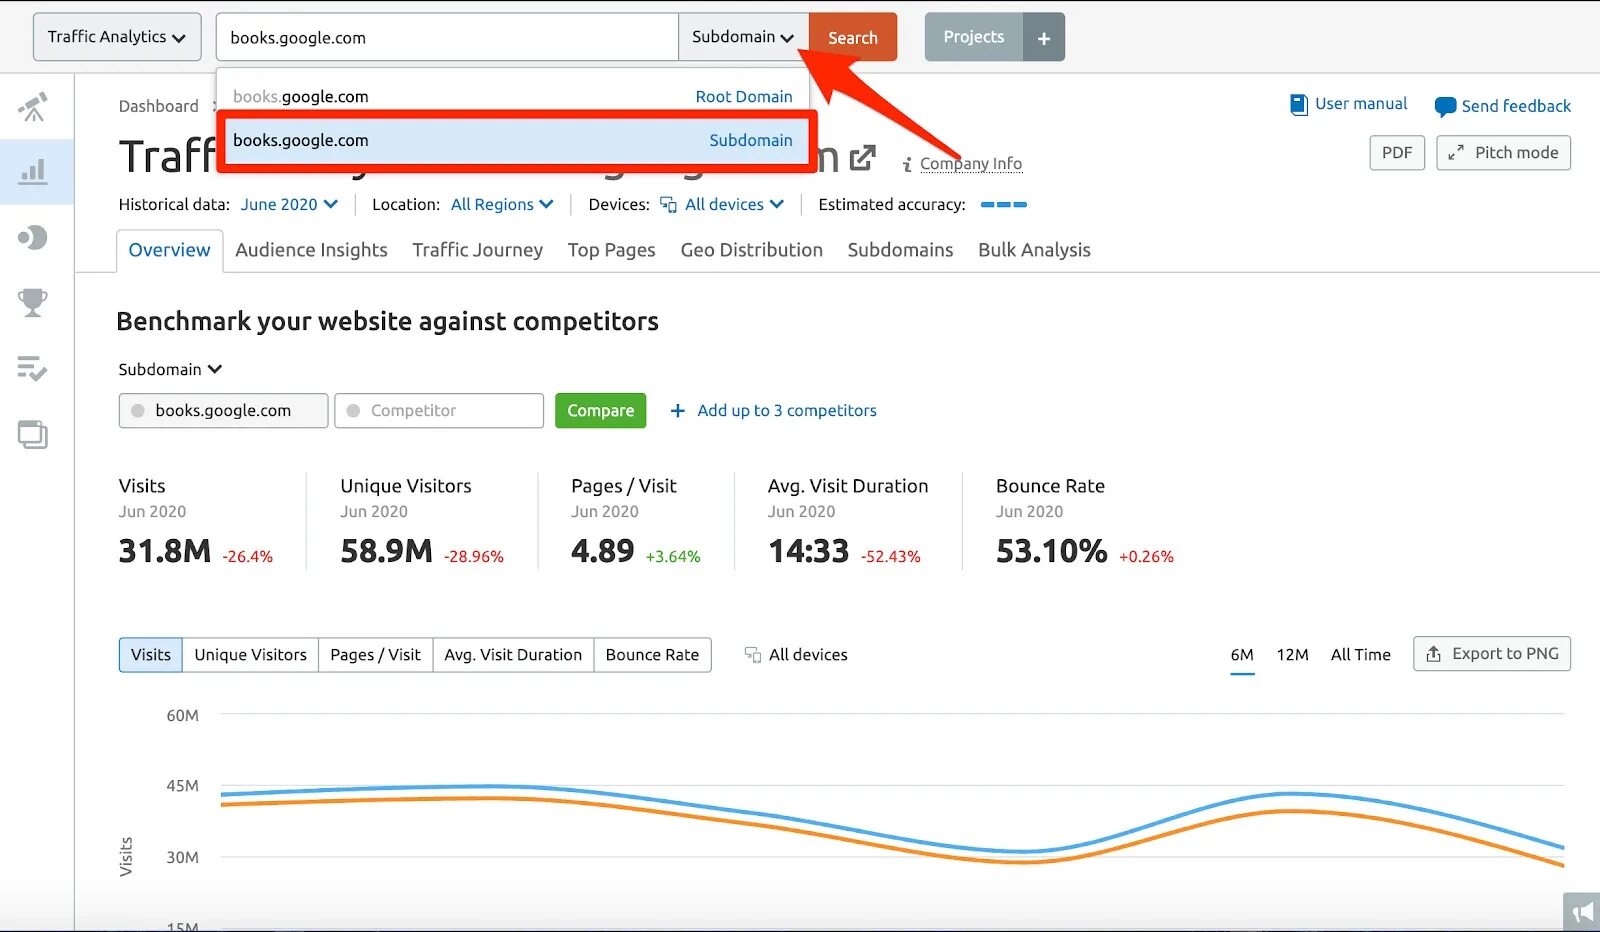Expand the All Regions location dropdown
The image size is (1600, 932).
pos(502,204)
